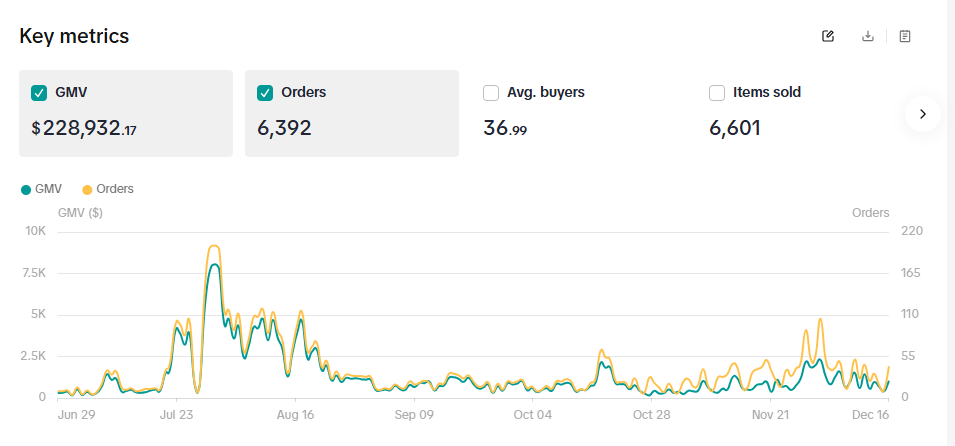Enable the Avg. buyers checkbox
Screen dimensions: 955x446
(x=491, y=93)
